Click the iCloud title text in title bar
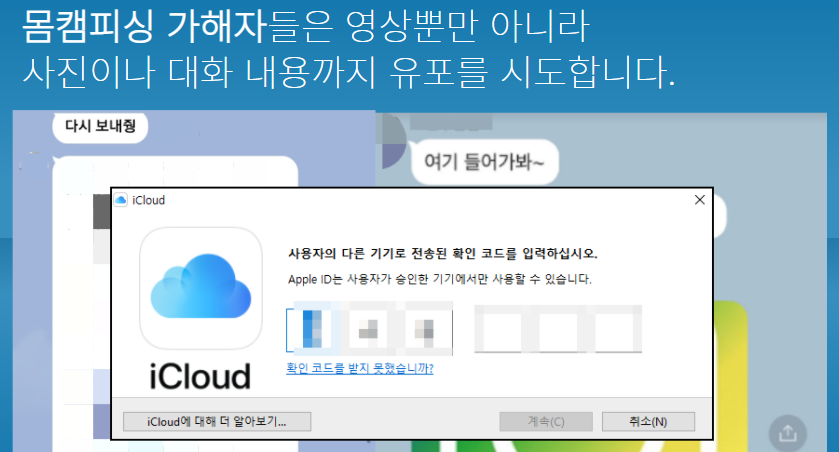Viewport: 839px width, 452px height. pyautogui.click(x=148, y=200)
